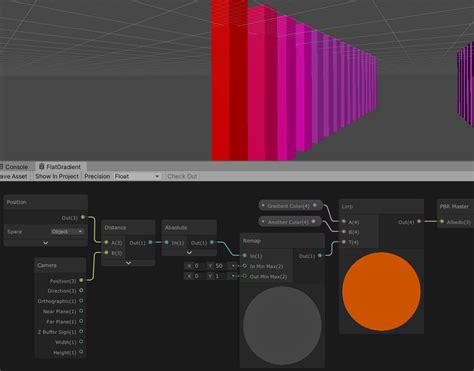Click the Remap node In(1) port

[245, 255]
